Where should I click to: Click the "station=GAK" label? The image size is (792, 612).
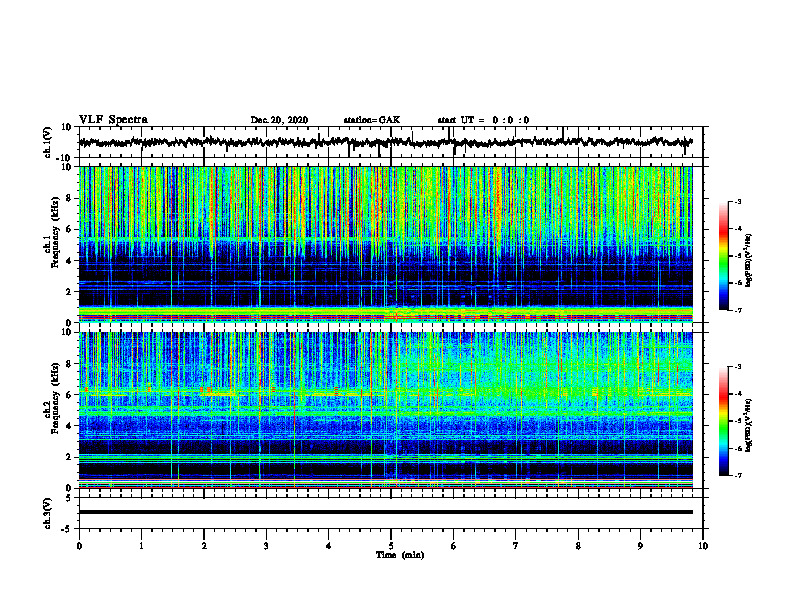(x=372, y=120)
